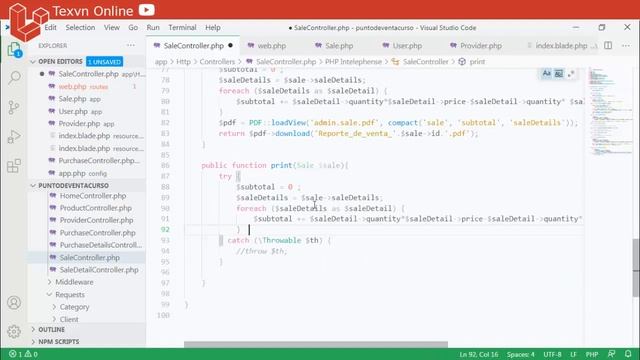The width and height of the screenshot is (640, 360).
Task: Switch to the index.blade.php tab
Action: 561,46
